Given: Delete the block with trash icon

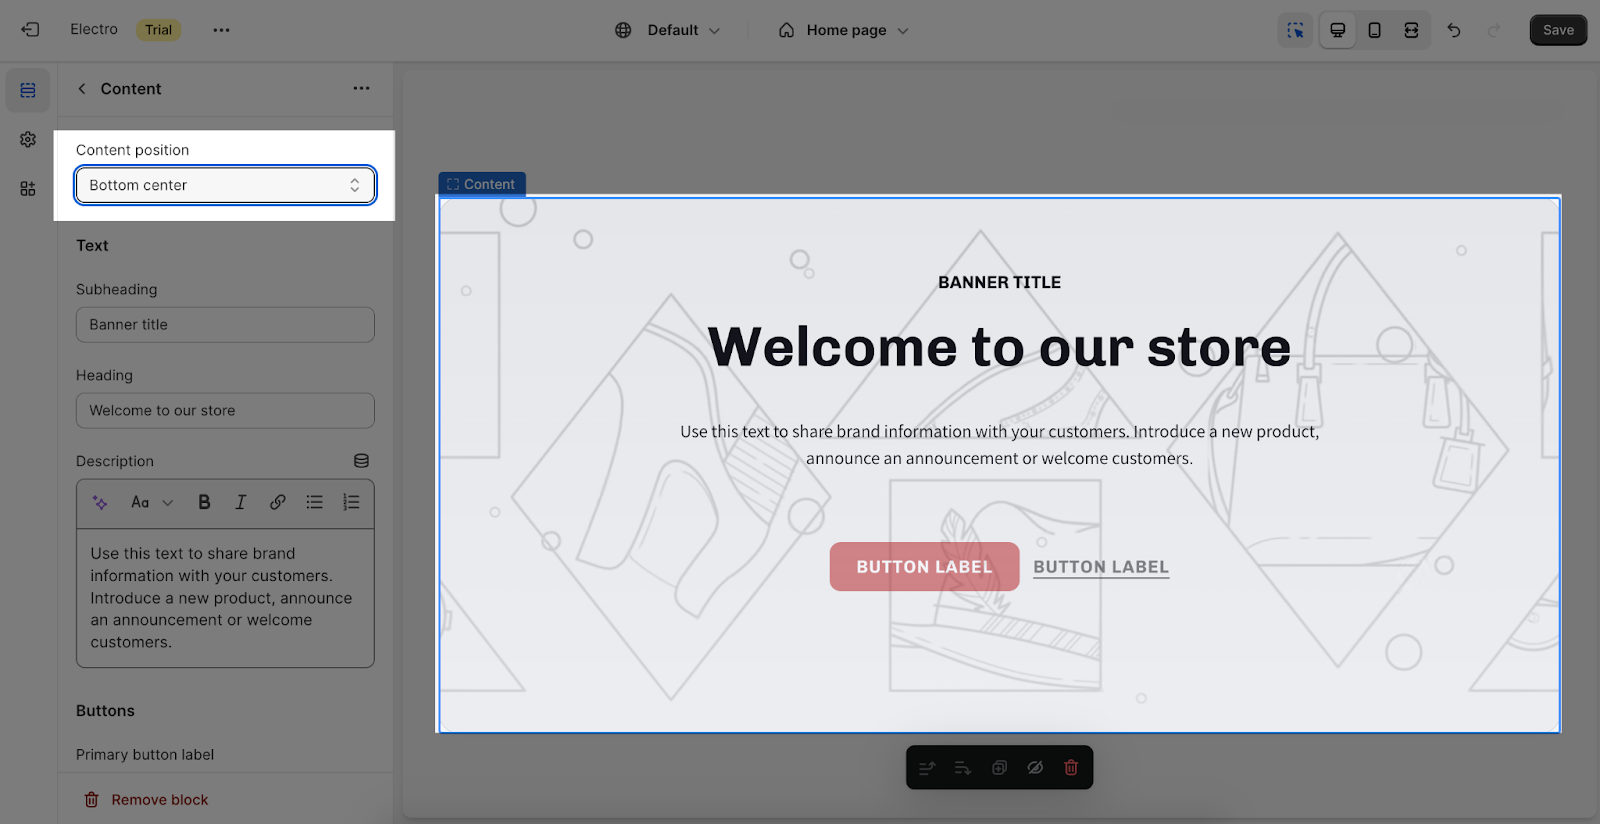Looking at the screenshot, I should 1071,768.
